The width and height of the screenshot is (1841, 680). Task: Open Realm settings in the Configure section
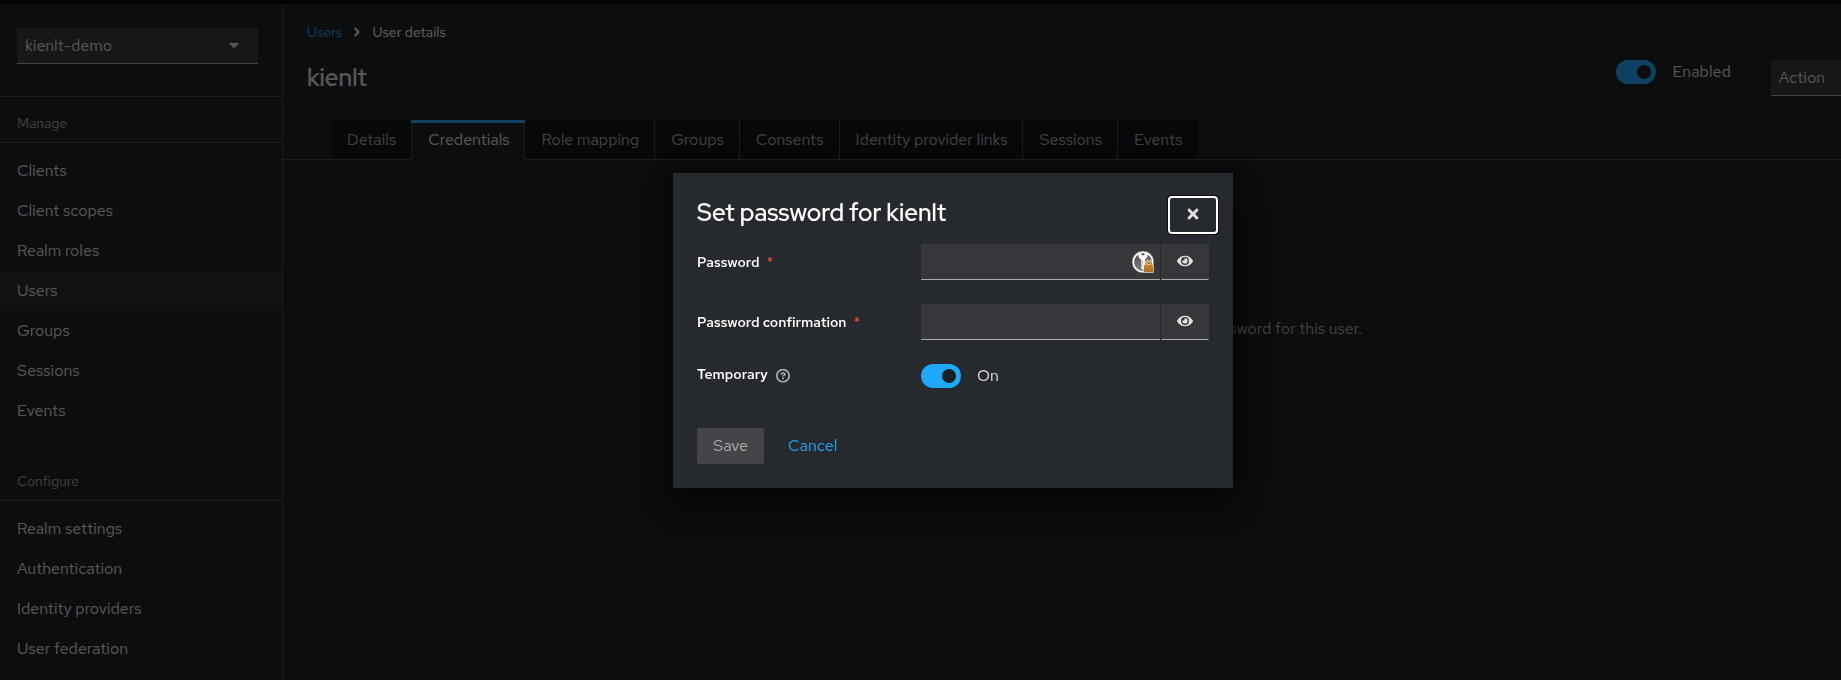69,528
